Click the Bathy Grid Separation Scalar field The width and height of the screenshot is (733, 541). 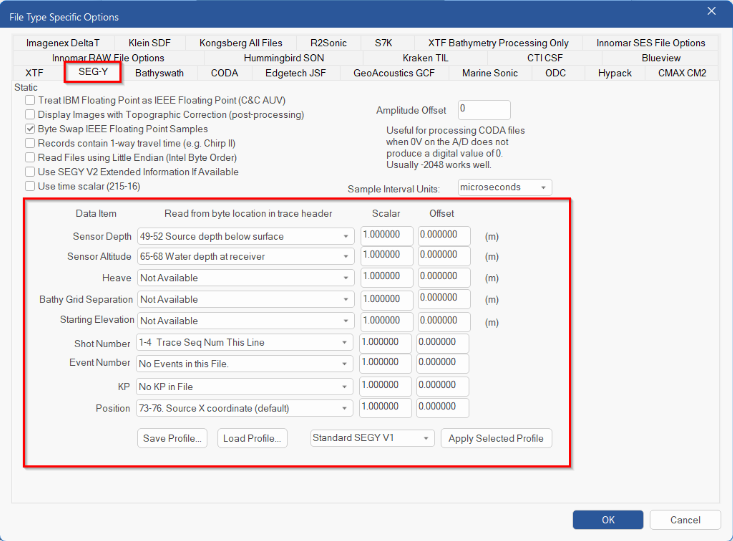pos(387,300)
